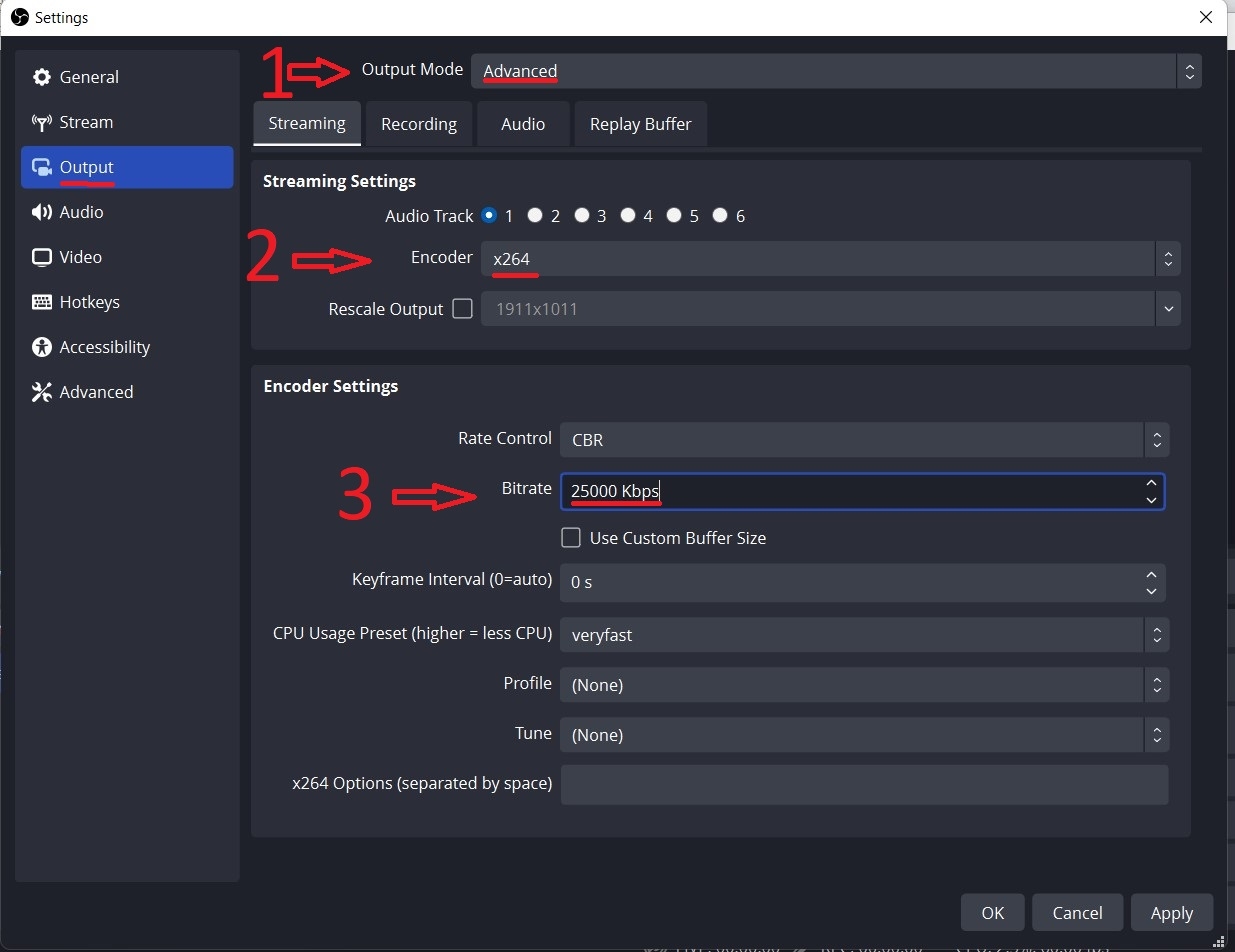The height and width of the screenshot is (952, 1235).
Task: Click the General gear icon in sidebar
Action: tap(42, 78)
